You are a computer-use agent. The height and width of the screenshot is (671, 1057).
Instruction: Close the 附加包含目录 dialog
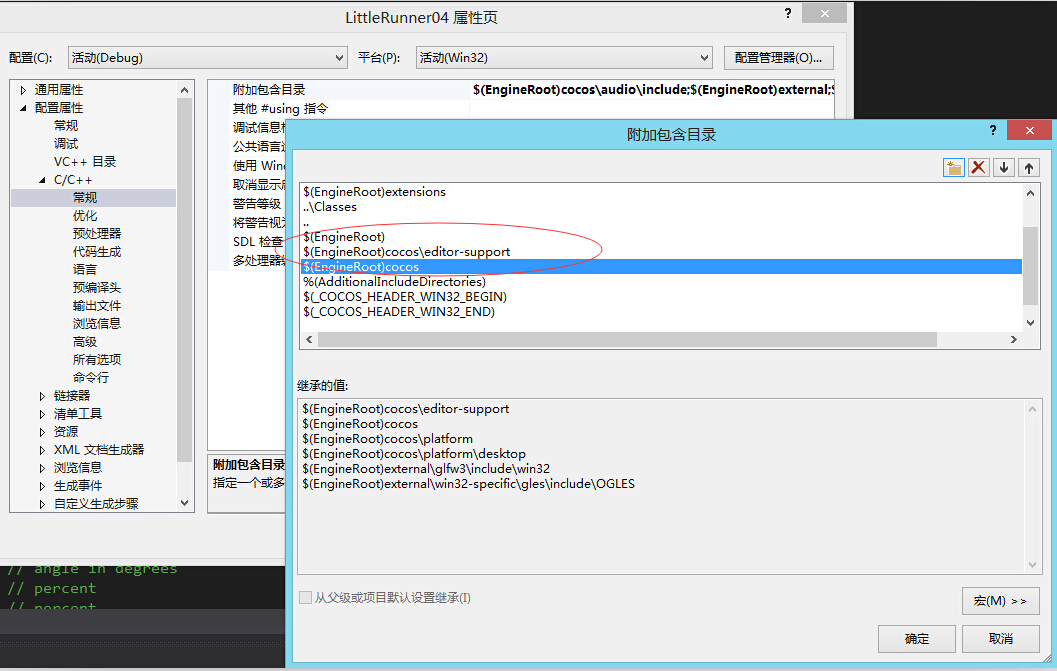(x=1029, y=130)
